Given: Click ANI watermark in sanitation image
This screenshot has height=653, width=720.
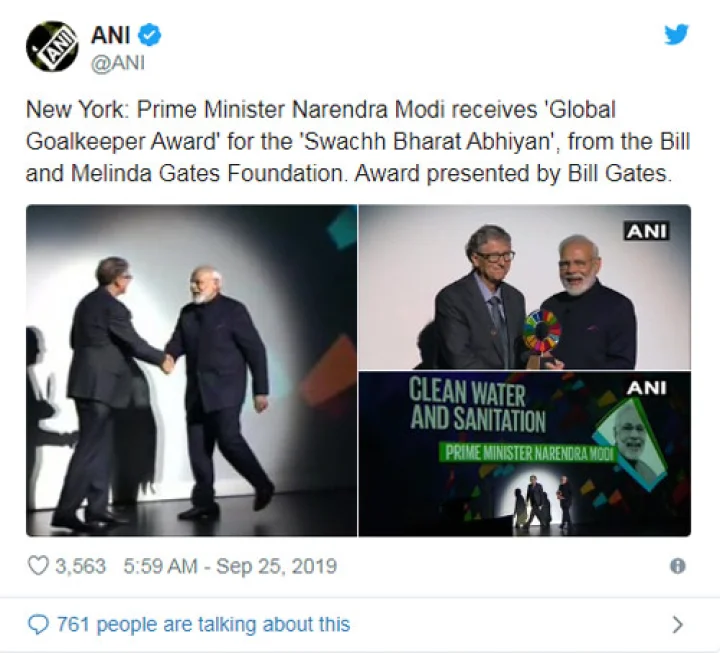Looking at the screenshot, I should pyautogui.click(x=646, y=388).
